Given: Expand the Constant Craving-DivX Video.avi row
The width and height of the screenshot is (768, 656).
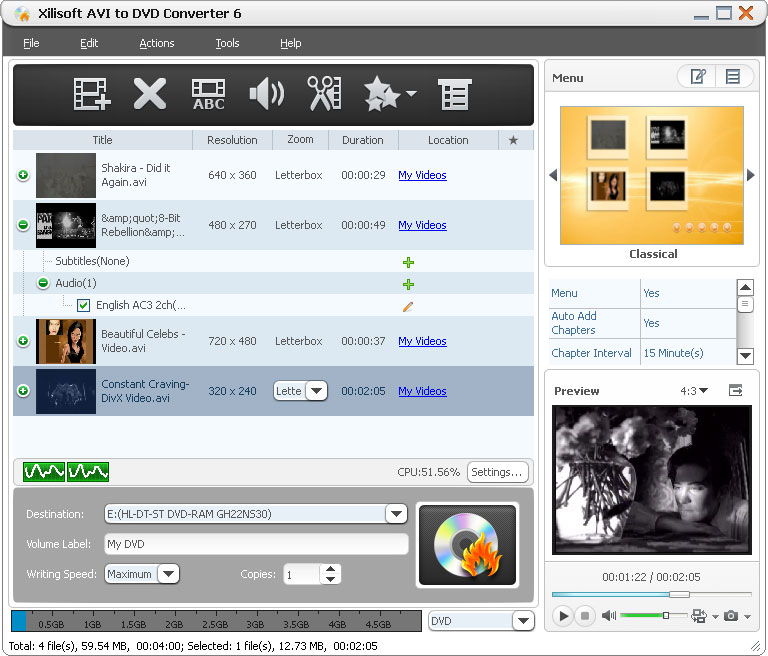Looking at the screenshot, I should [23, 390].
